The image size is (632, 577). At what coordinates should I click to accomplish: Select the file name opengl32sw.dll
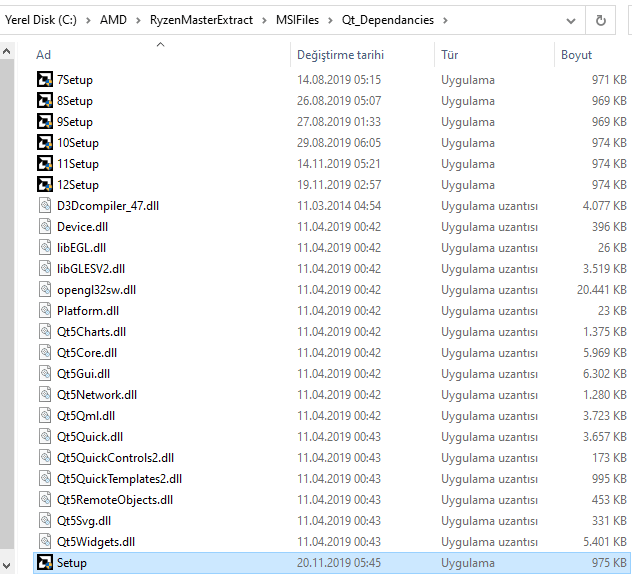(96, 290)
